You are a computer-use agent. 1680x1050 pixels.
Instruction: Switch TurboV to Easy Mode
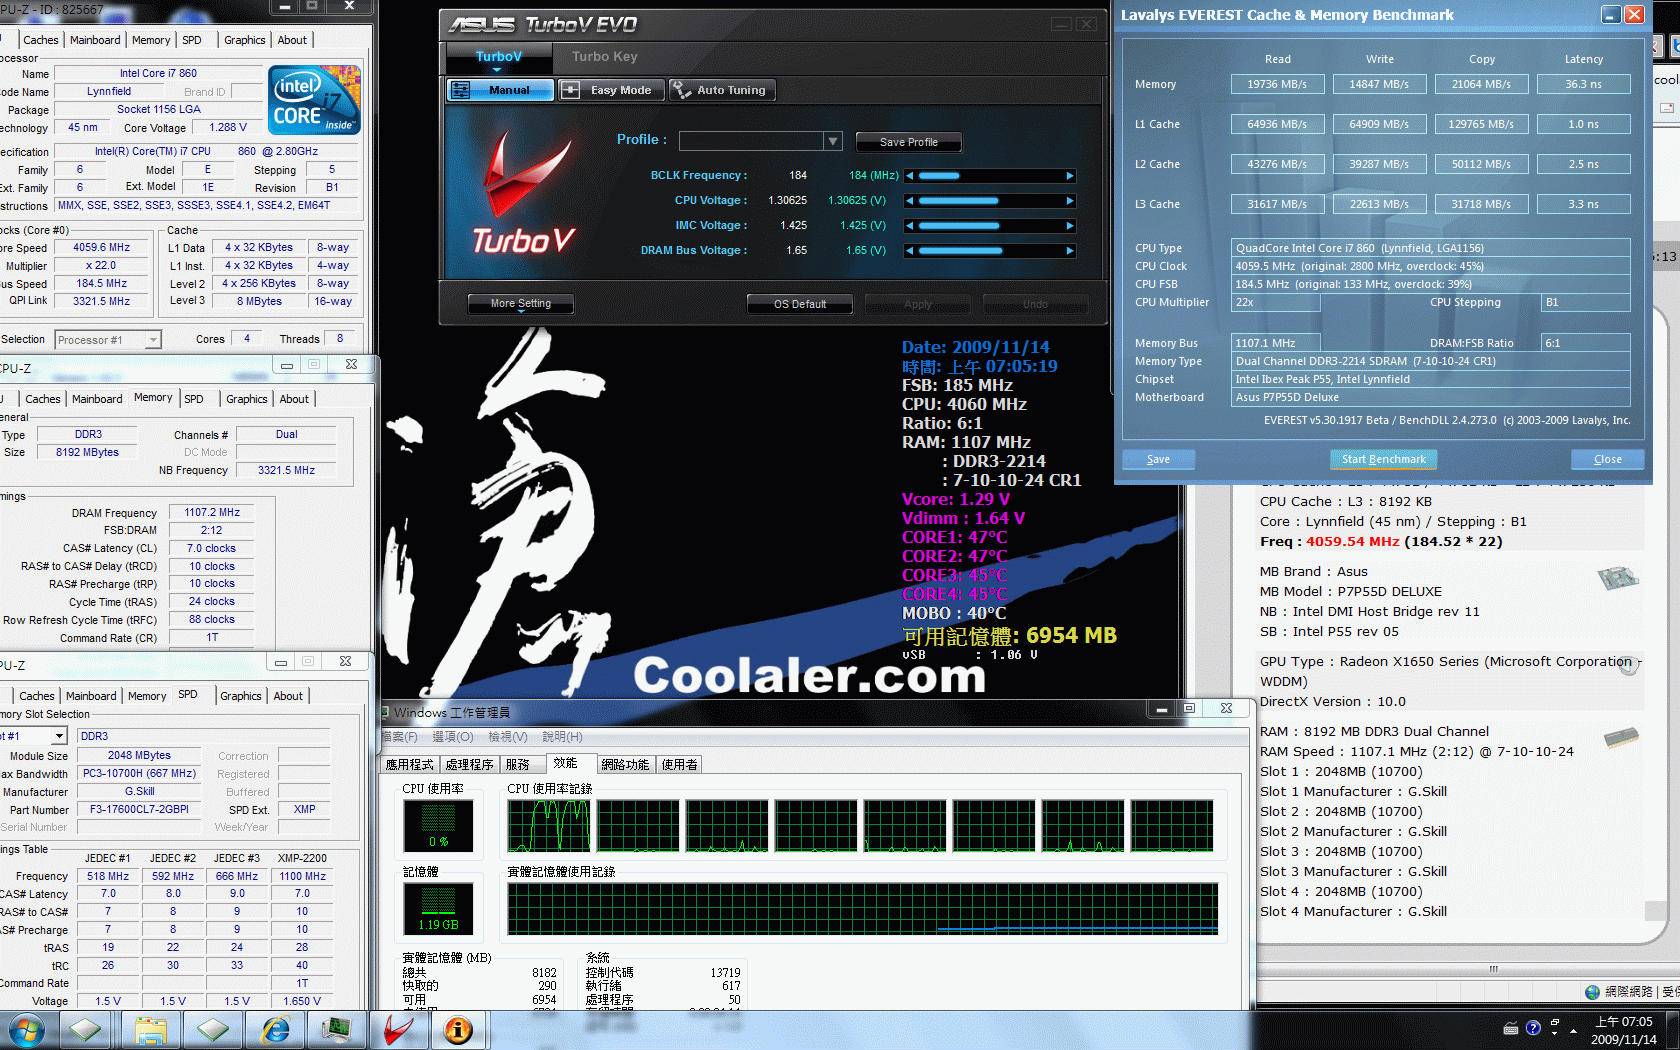(x=609, y=90)
